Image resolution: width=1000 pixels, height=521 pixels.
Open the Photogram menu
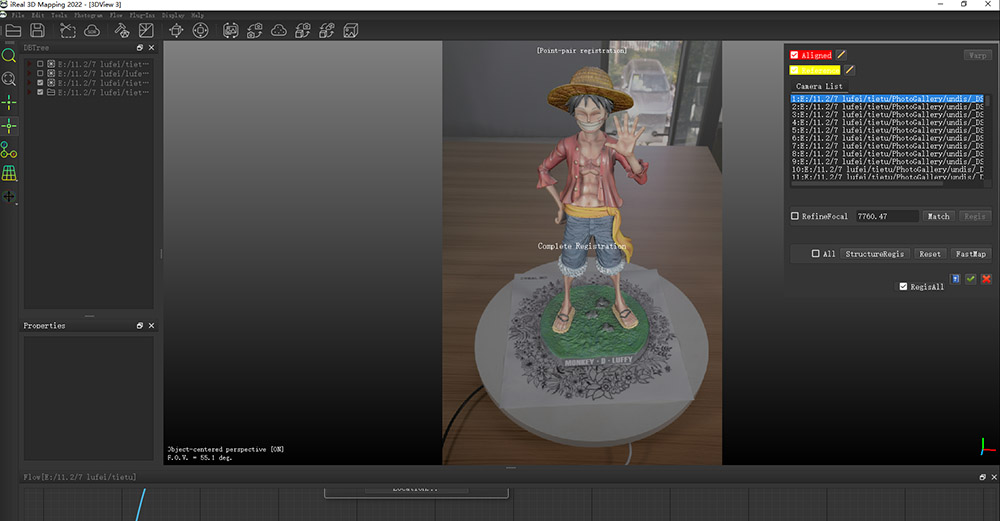(x=88, y=15)
